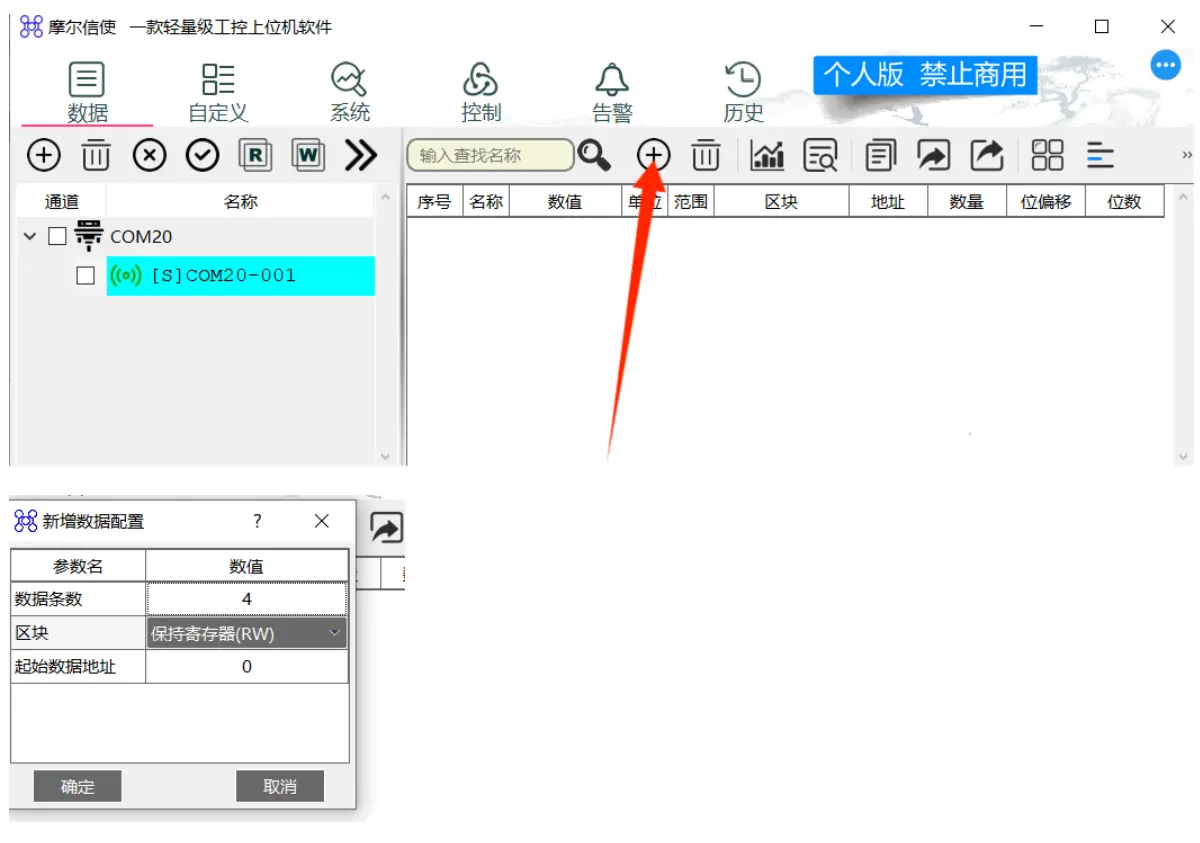Click the 范围 column header
Screen dimensions: 1200x843
[690, 201]
